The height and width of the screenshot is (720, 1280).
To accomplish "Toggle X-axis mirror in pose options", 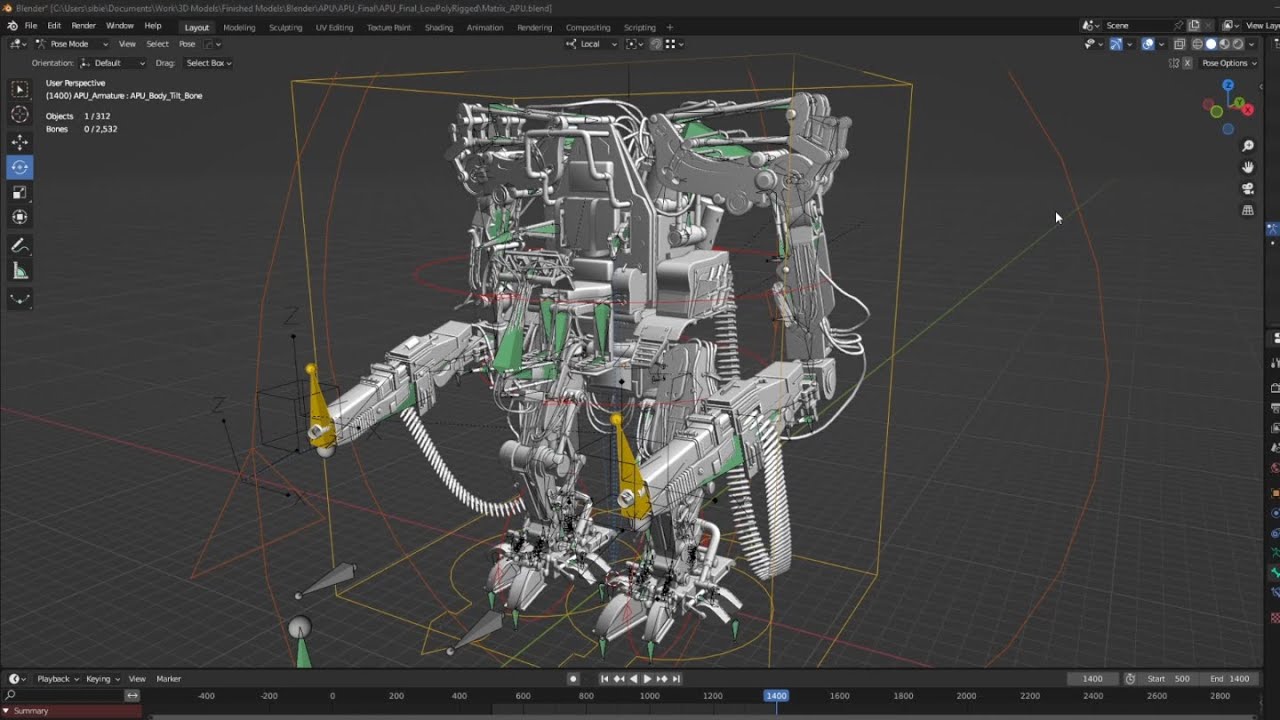I will click(x=1187, y=63).
